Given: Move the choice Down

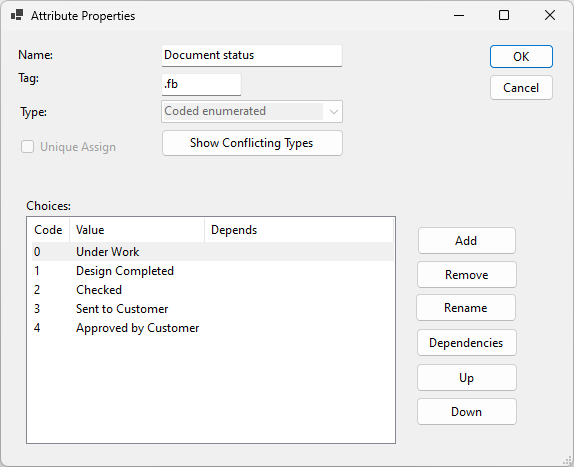Looking at the screenshot, I should pyautogui.click(x=466, y=412).
